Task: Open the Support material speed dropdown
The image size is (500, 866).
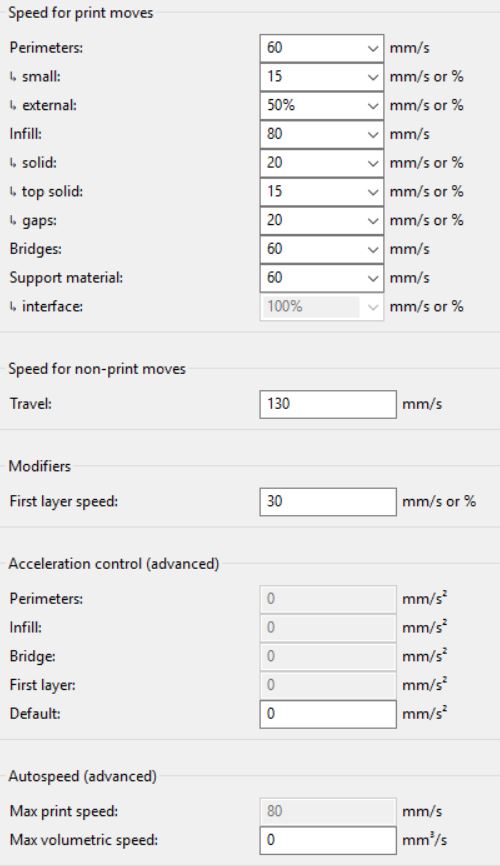Action: pyautogui.click(x=373, y=278)
